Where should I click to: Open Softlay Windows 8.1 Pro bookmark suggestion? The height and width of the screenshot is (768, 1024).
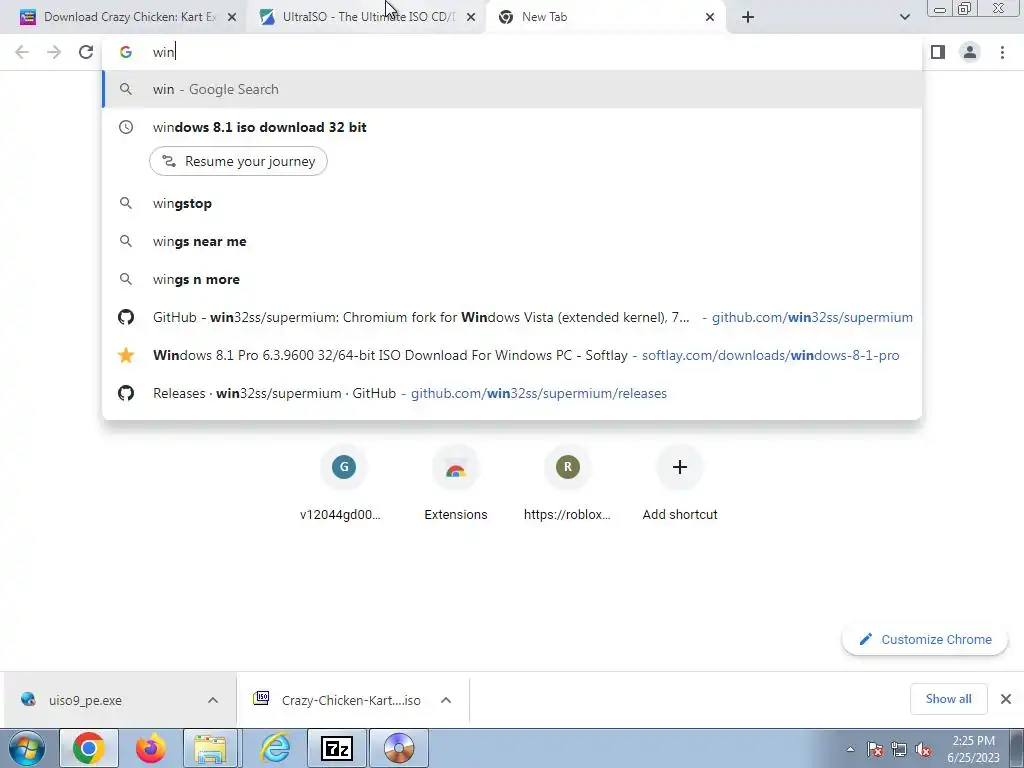click(512, 355)
